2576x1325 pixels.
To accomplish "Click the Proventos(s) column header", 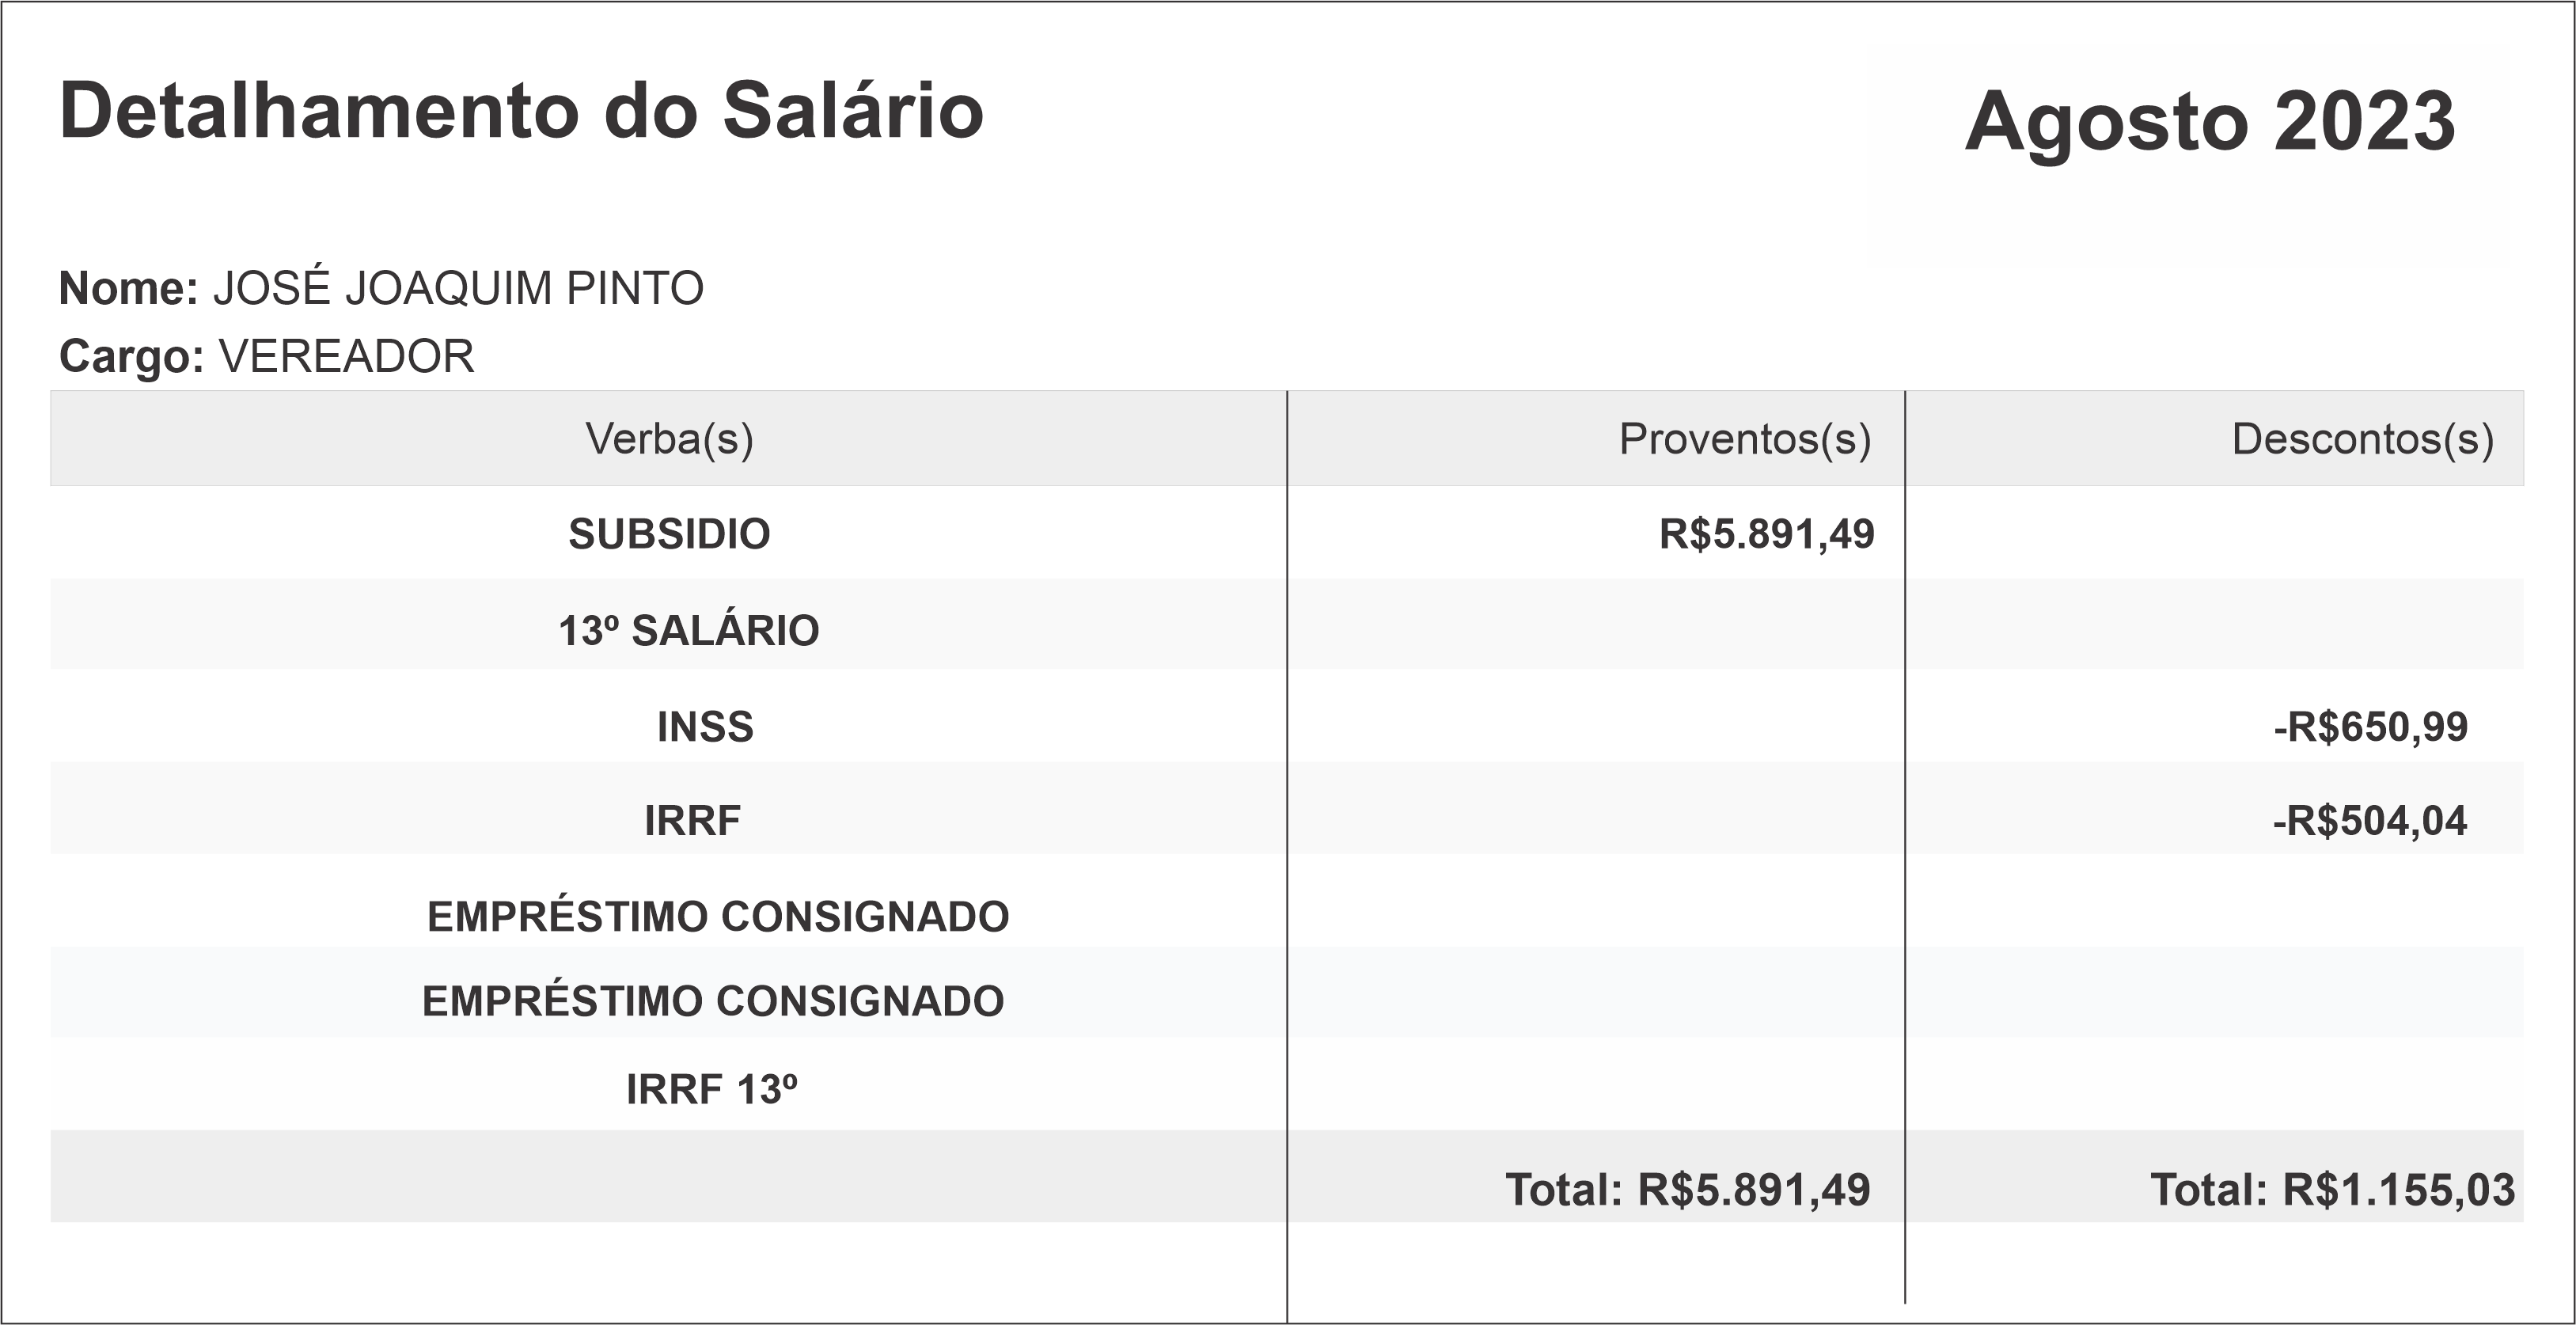I will pos(1744,439).
